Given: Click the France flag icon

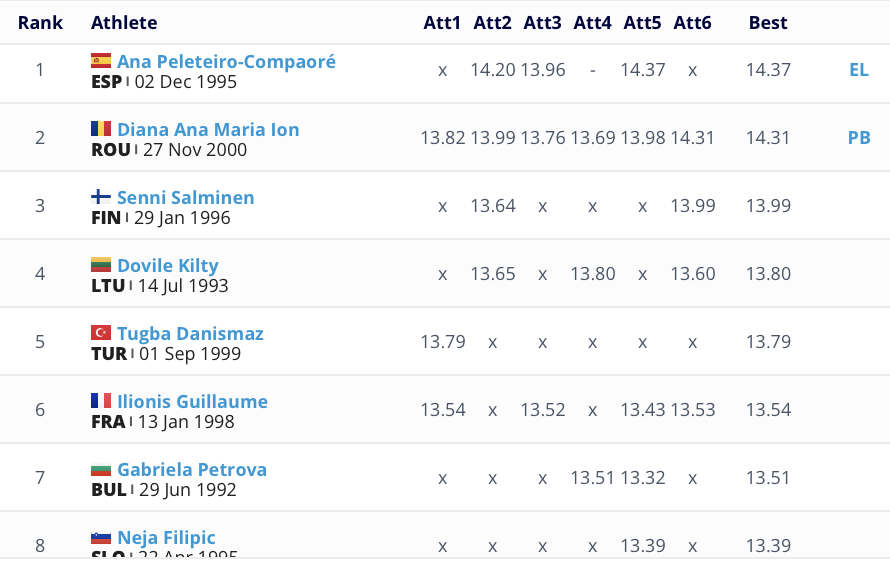Looking at the screenshot, I should [101, 401].
